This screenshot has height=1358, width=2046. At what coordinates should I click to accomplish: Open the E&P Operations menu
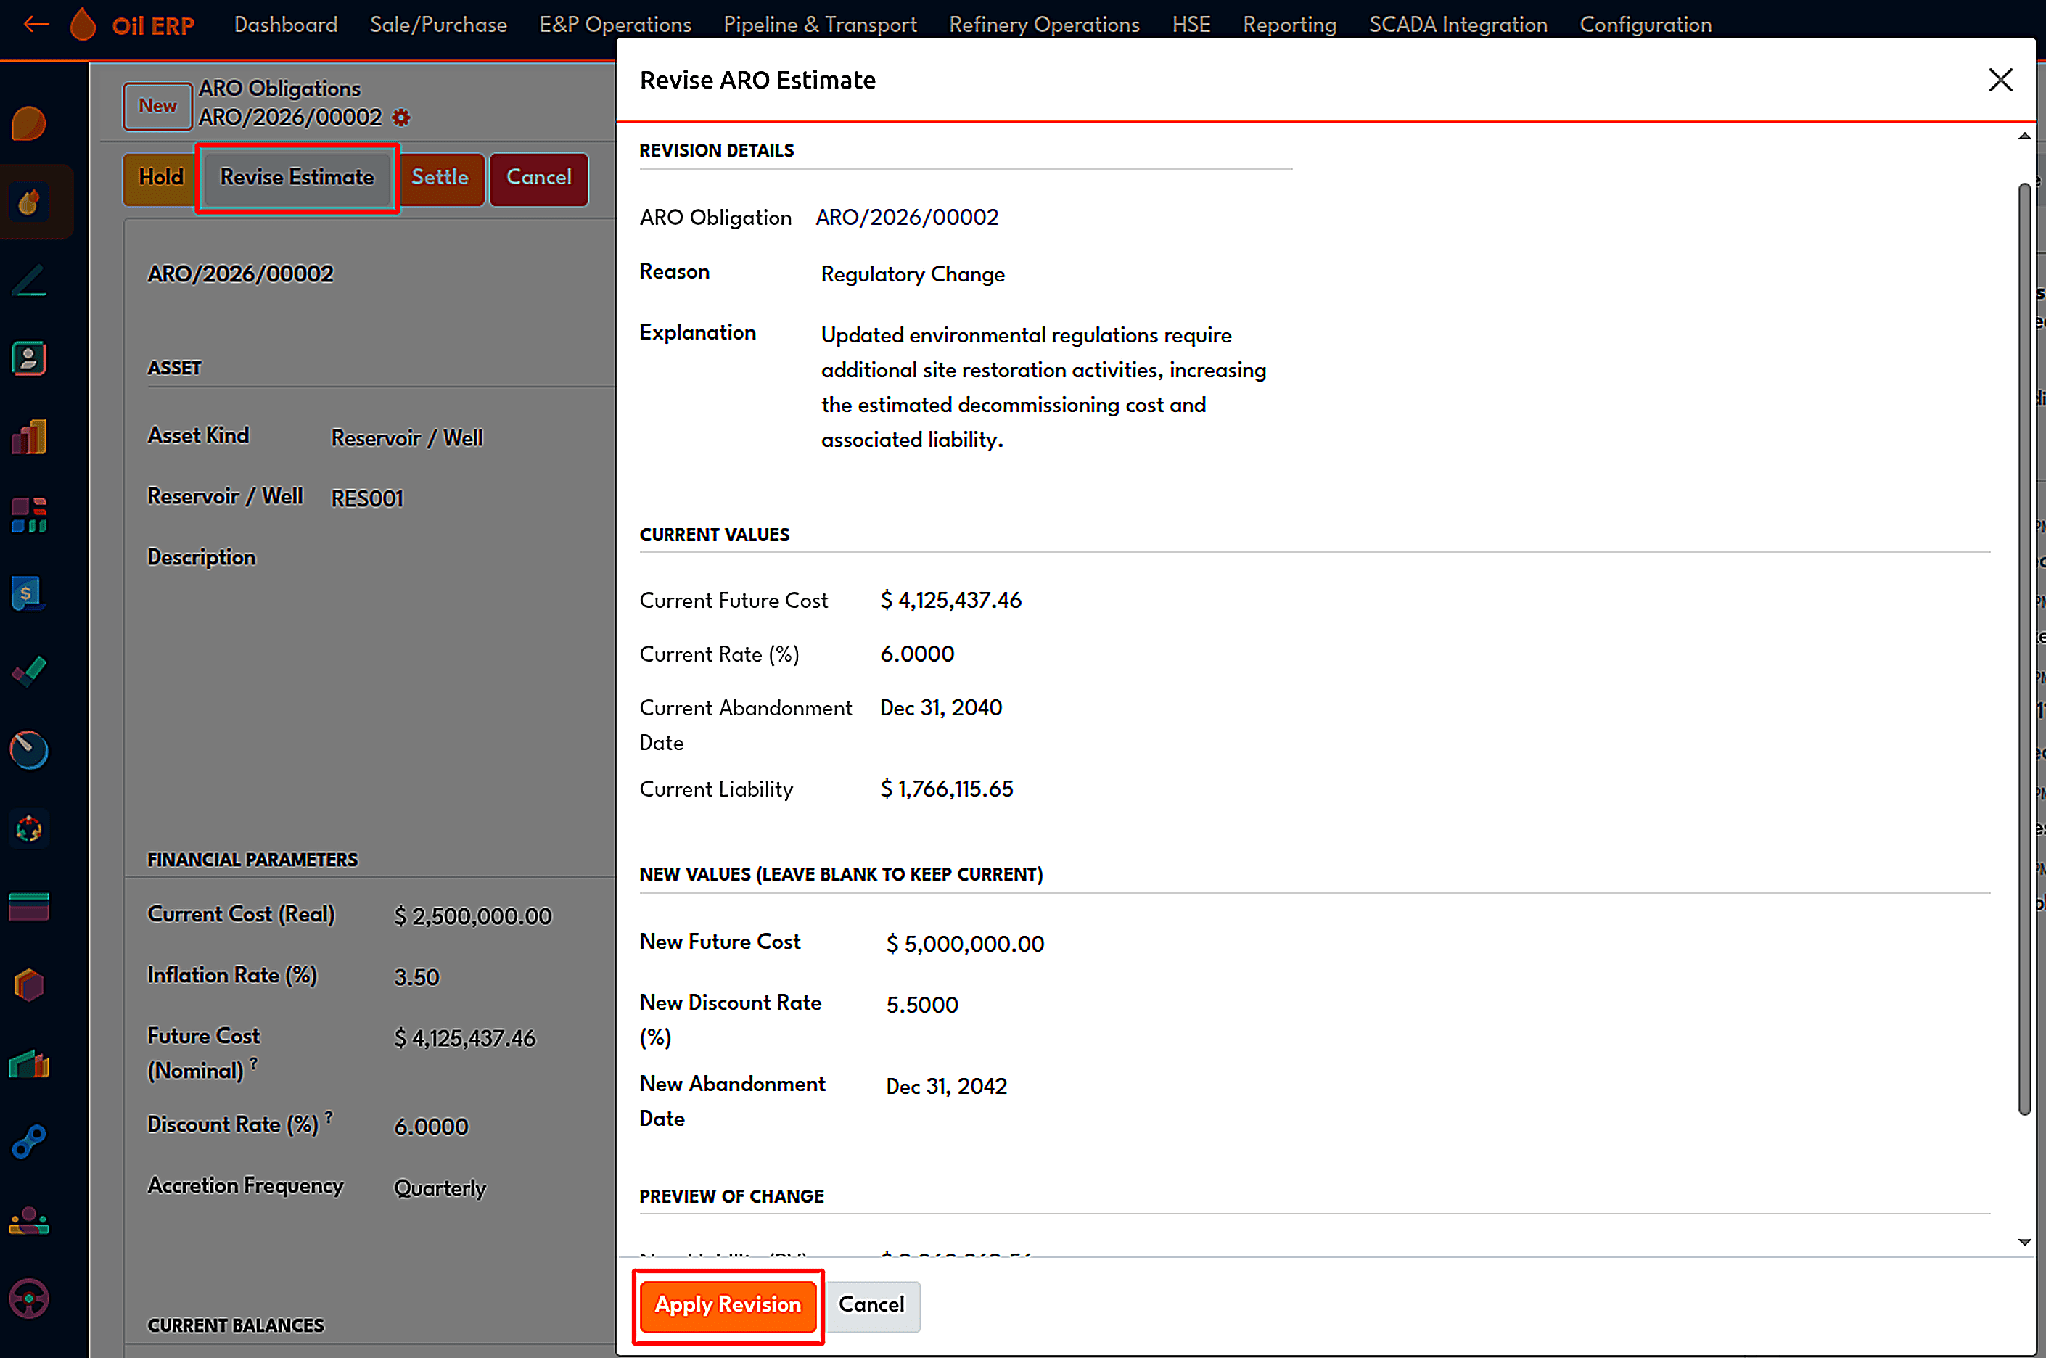point(615,24)
